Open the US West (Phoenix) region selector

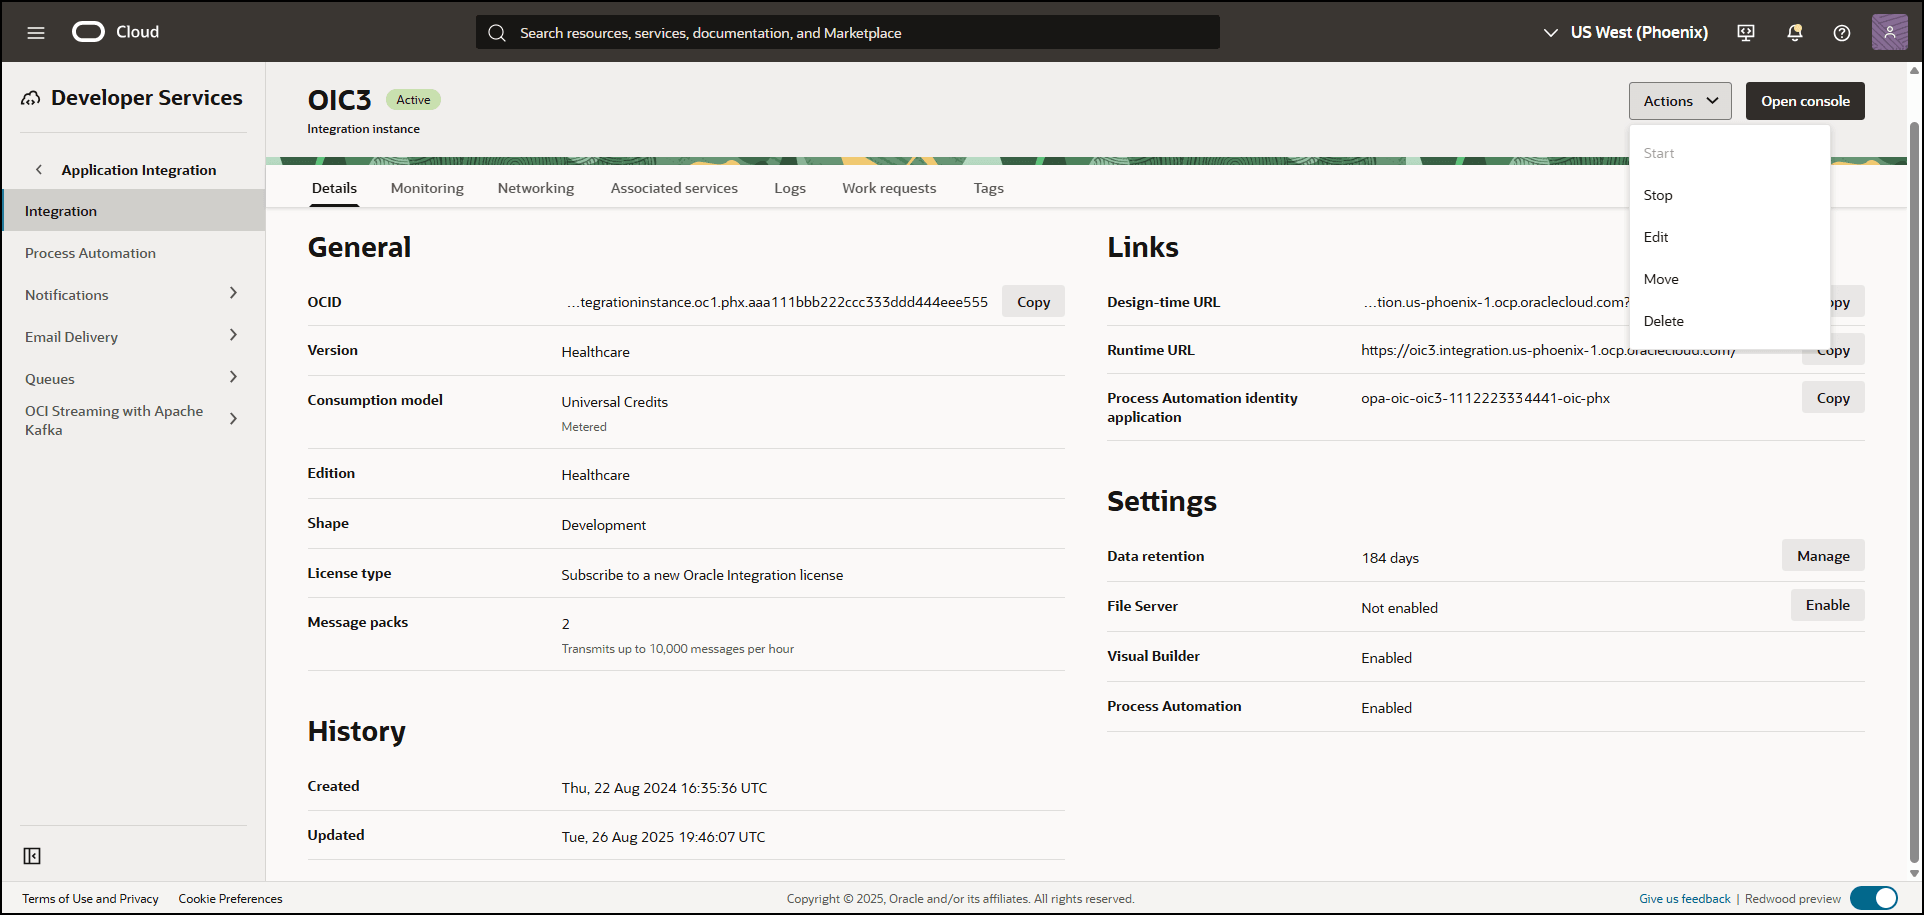[x=1626, y=32]
